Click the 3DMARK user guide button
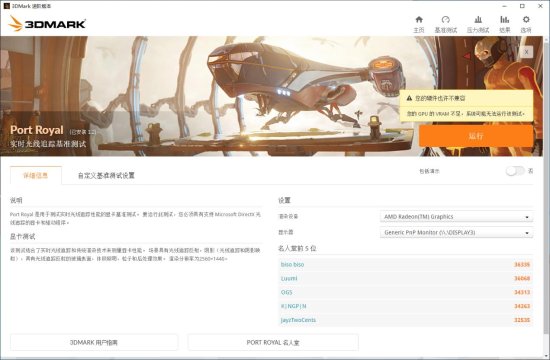 pyautogui.click(x=94, y=342)
